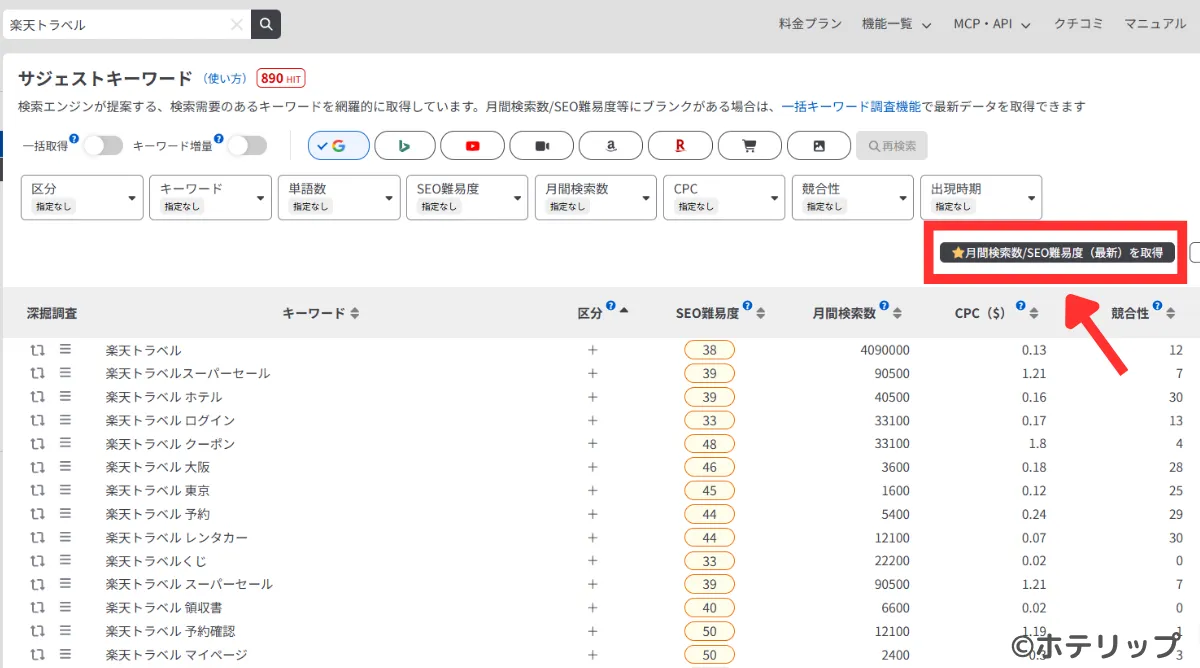Click the deep-dive icon for 楽天トラベル 東京

point(37,490)
